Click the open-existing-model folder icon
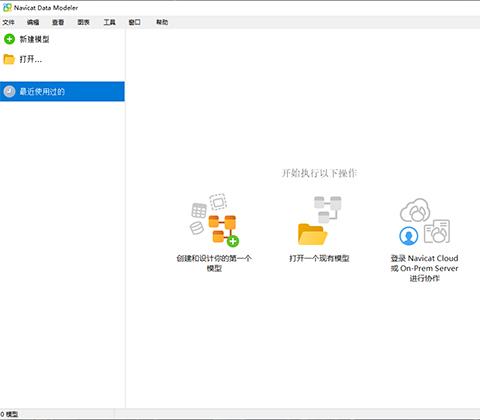Screen dimensions: 480x420 [x=319, y=221]
